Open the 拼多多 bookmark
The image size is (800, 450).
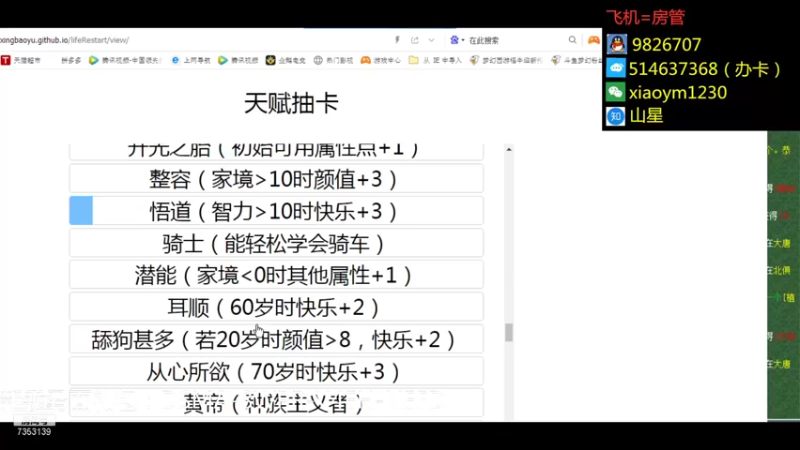[x=71, y=60]
